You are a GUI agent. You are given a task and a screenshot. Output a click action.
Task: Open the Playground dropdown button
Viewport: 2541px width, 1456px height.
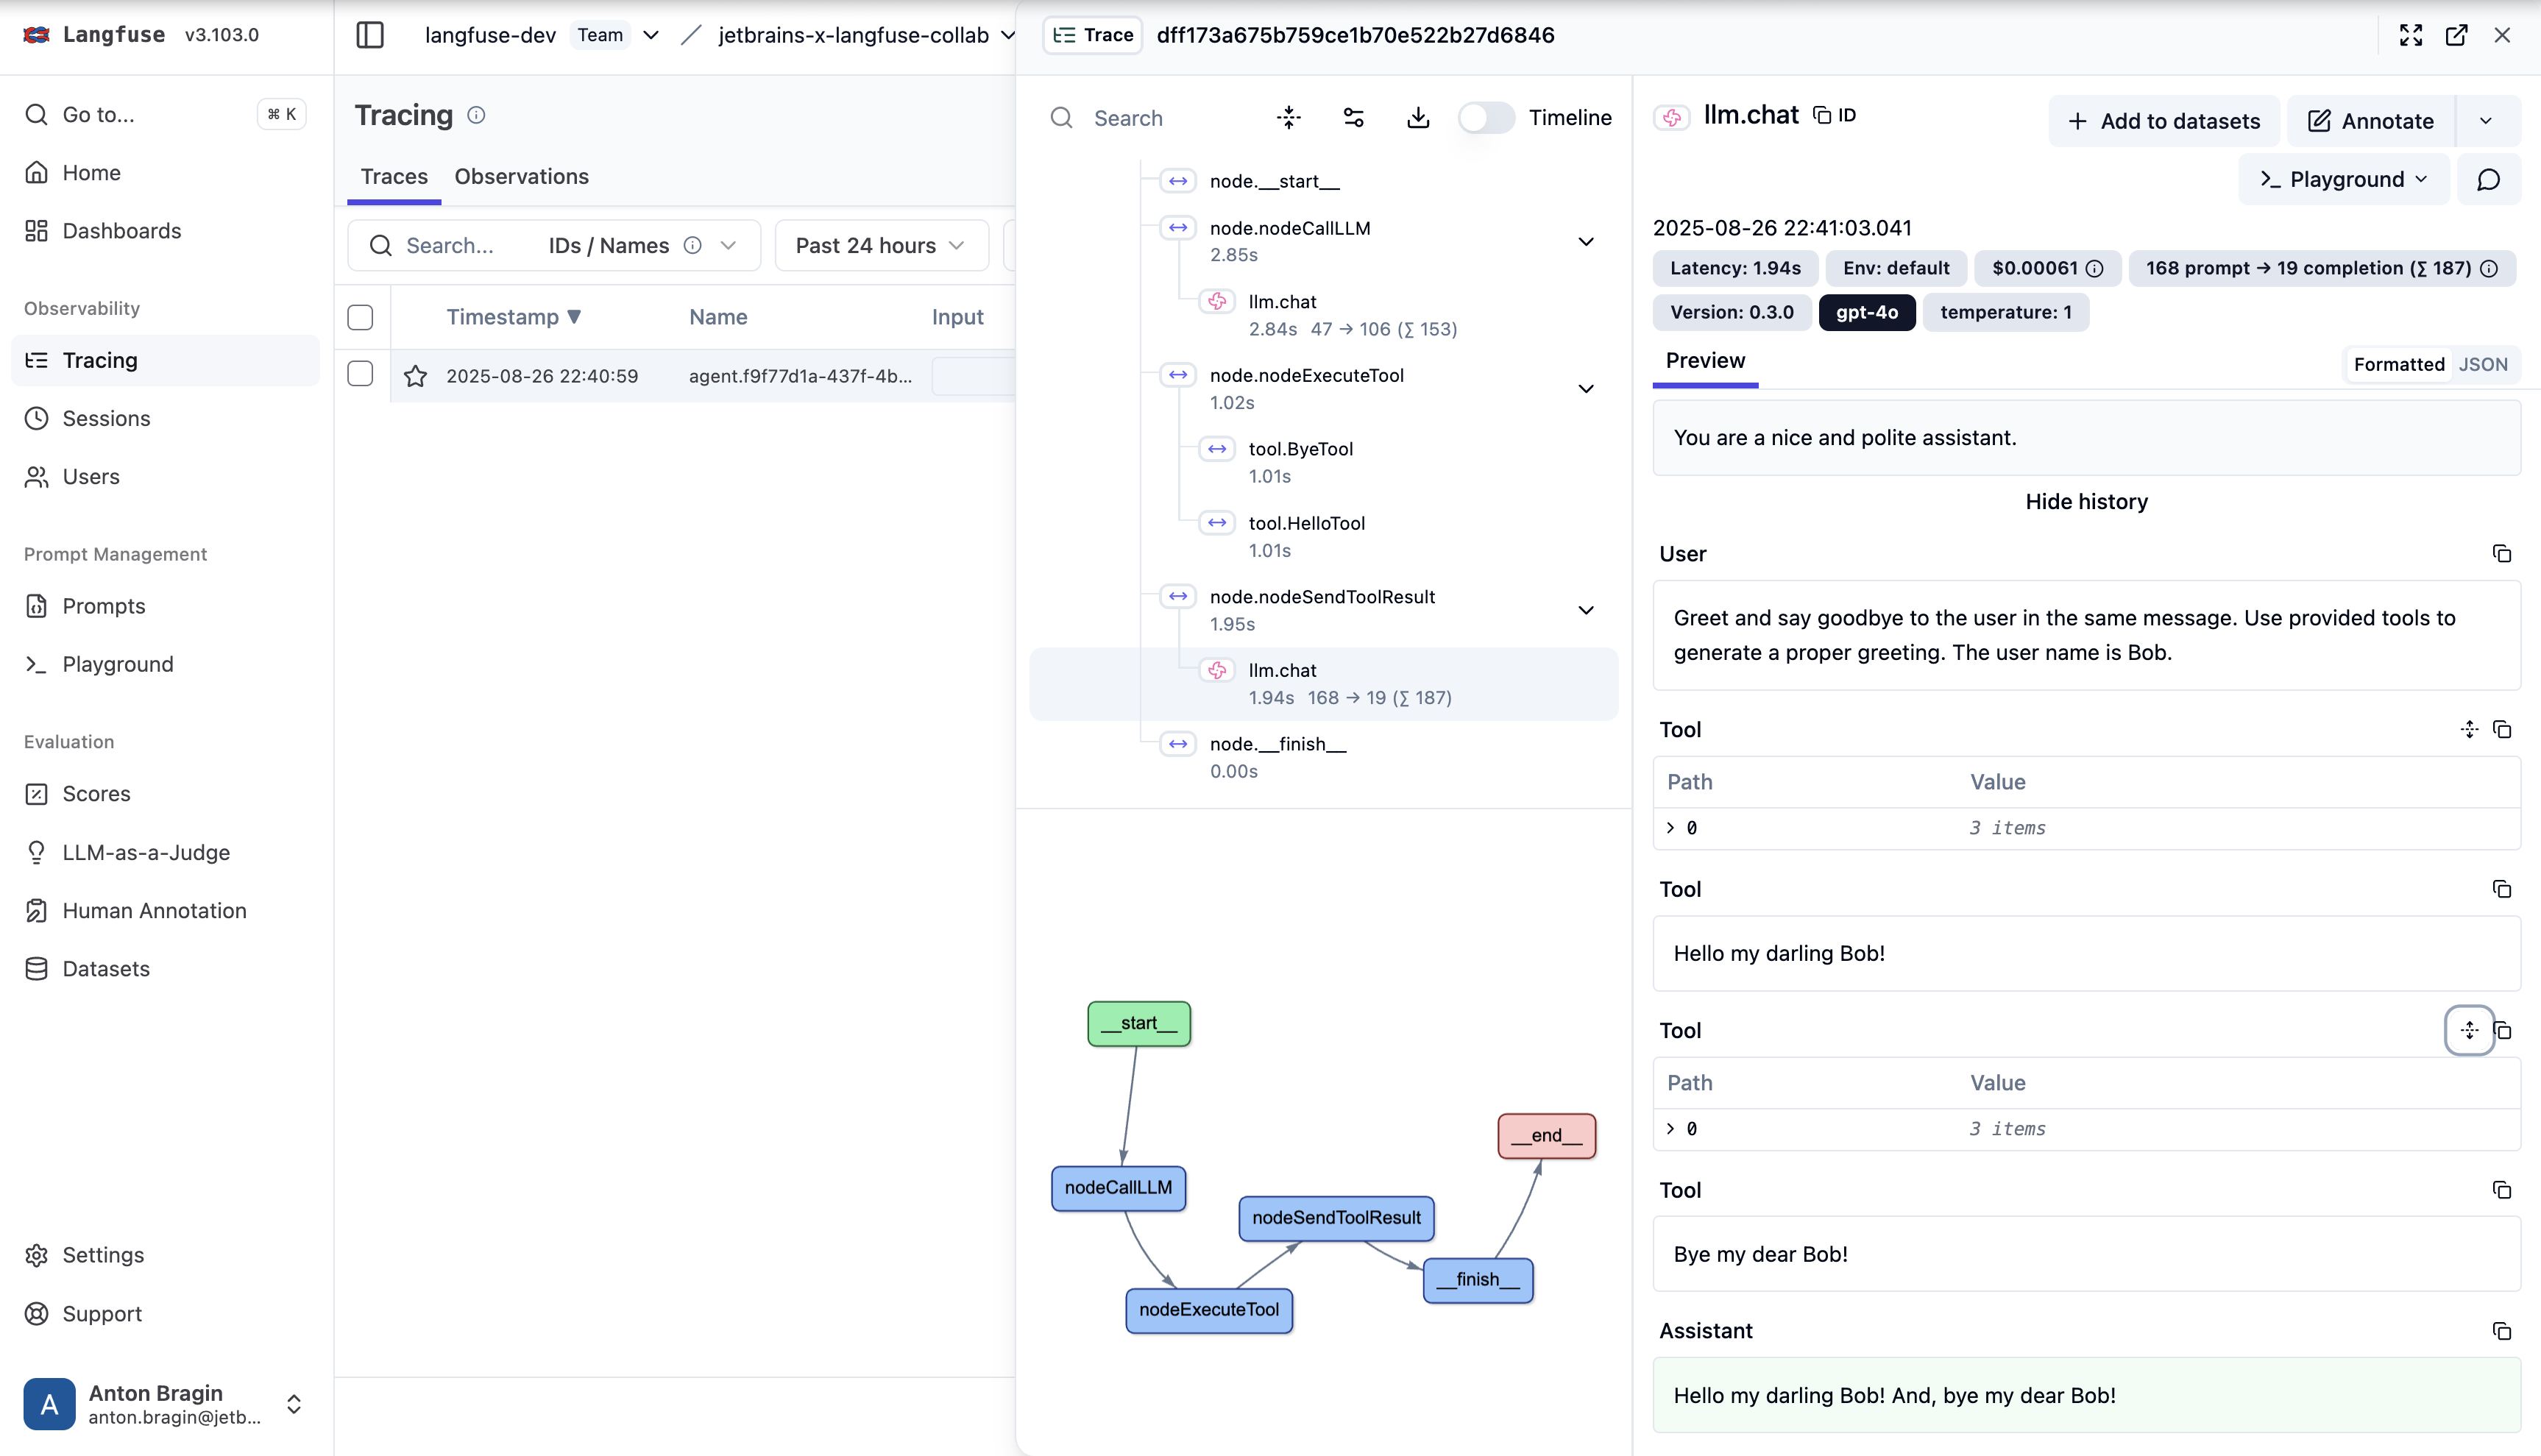coord(2343,179)
